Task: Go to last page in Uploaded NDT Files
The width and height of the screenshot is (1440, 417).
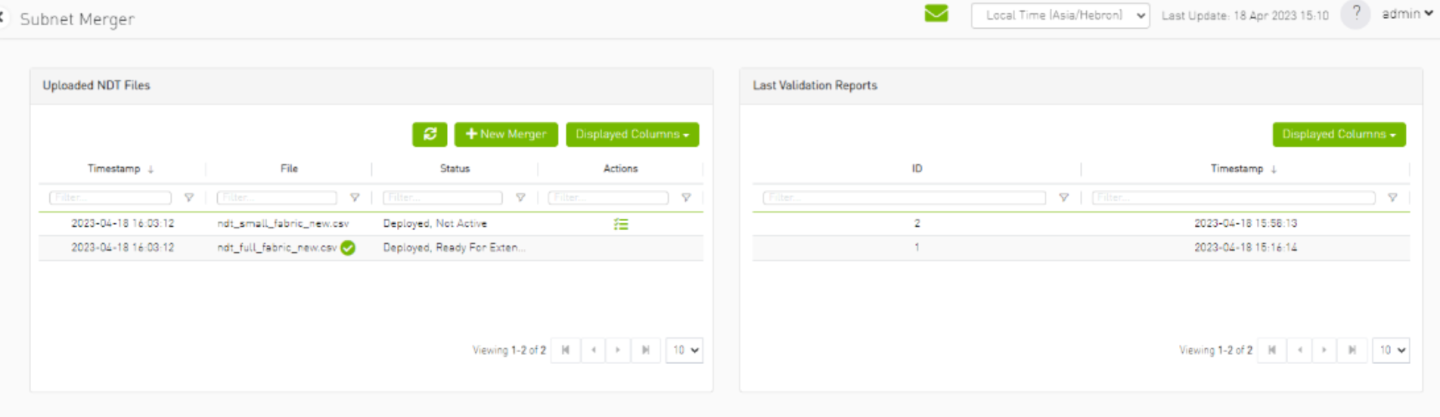Action: coord(646,350)
